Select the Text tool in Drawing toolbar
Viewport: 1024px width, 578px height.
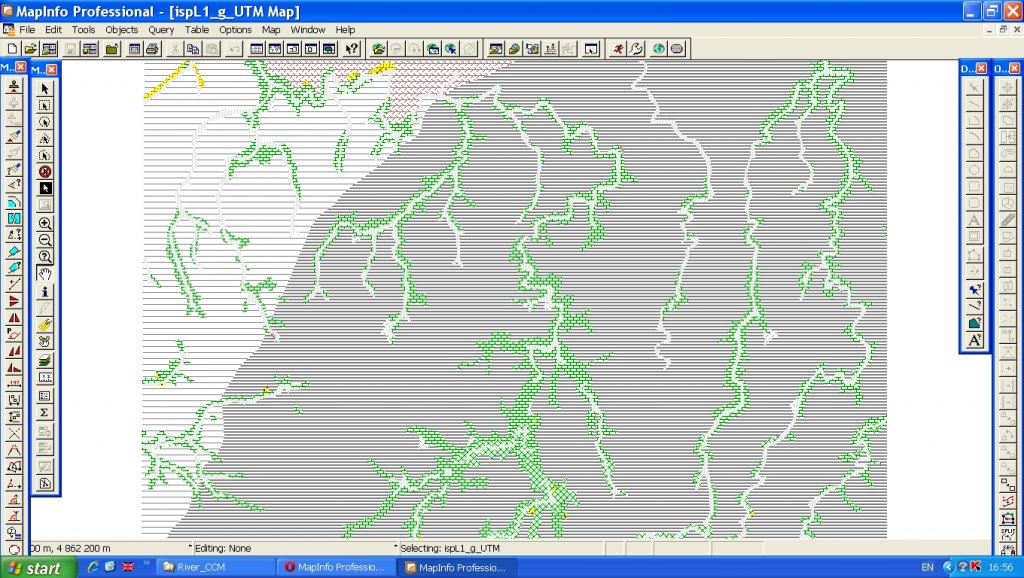pos(975,220)
